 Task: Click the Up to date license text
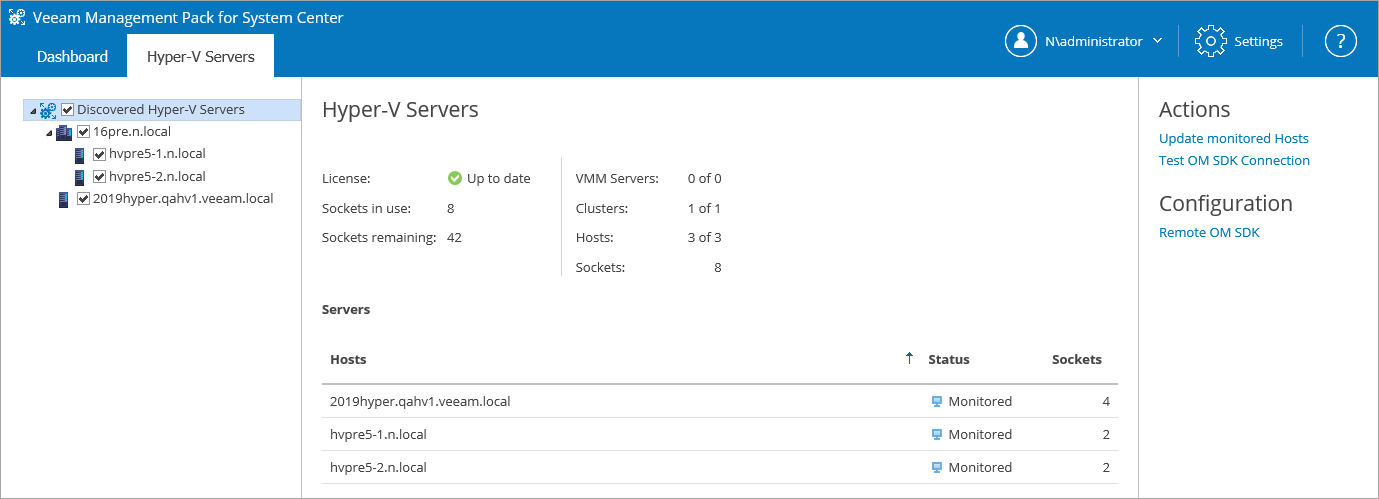tap(499, 179)
